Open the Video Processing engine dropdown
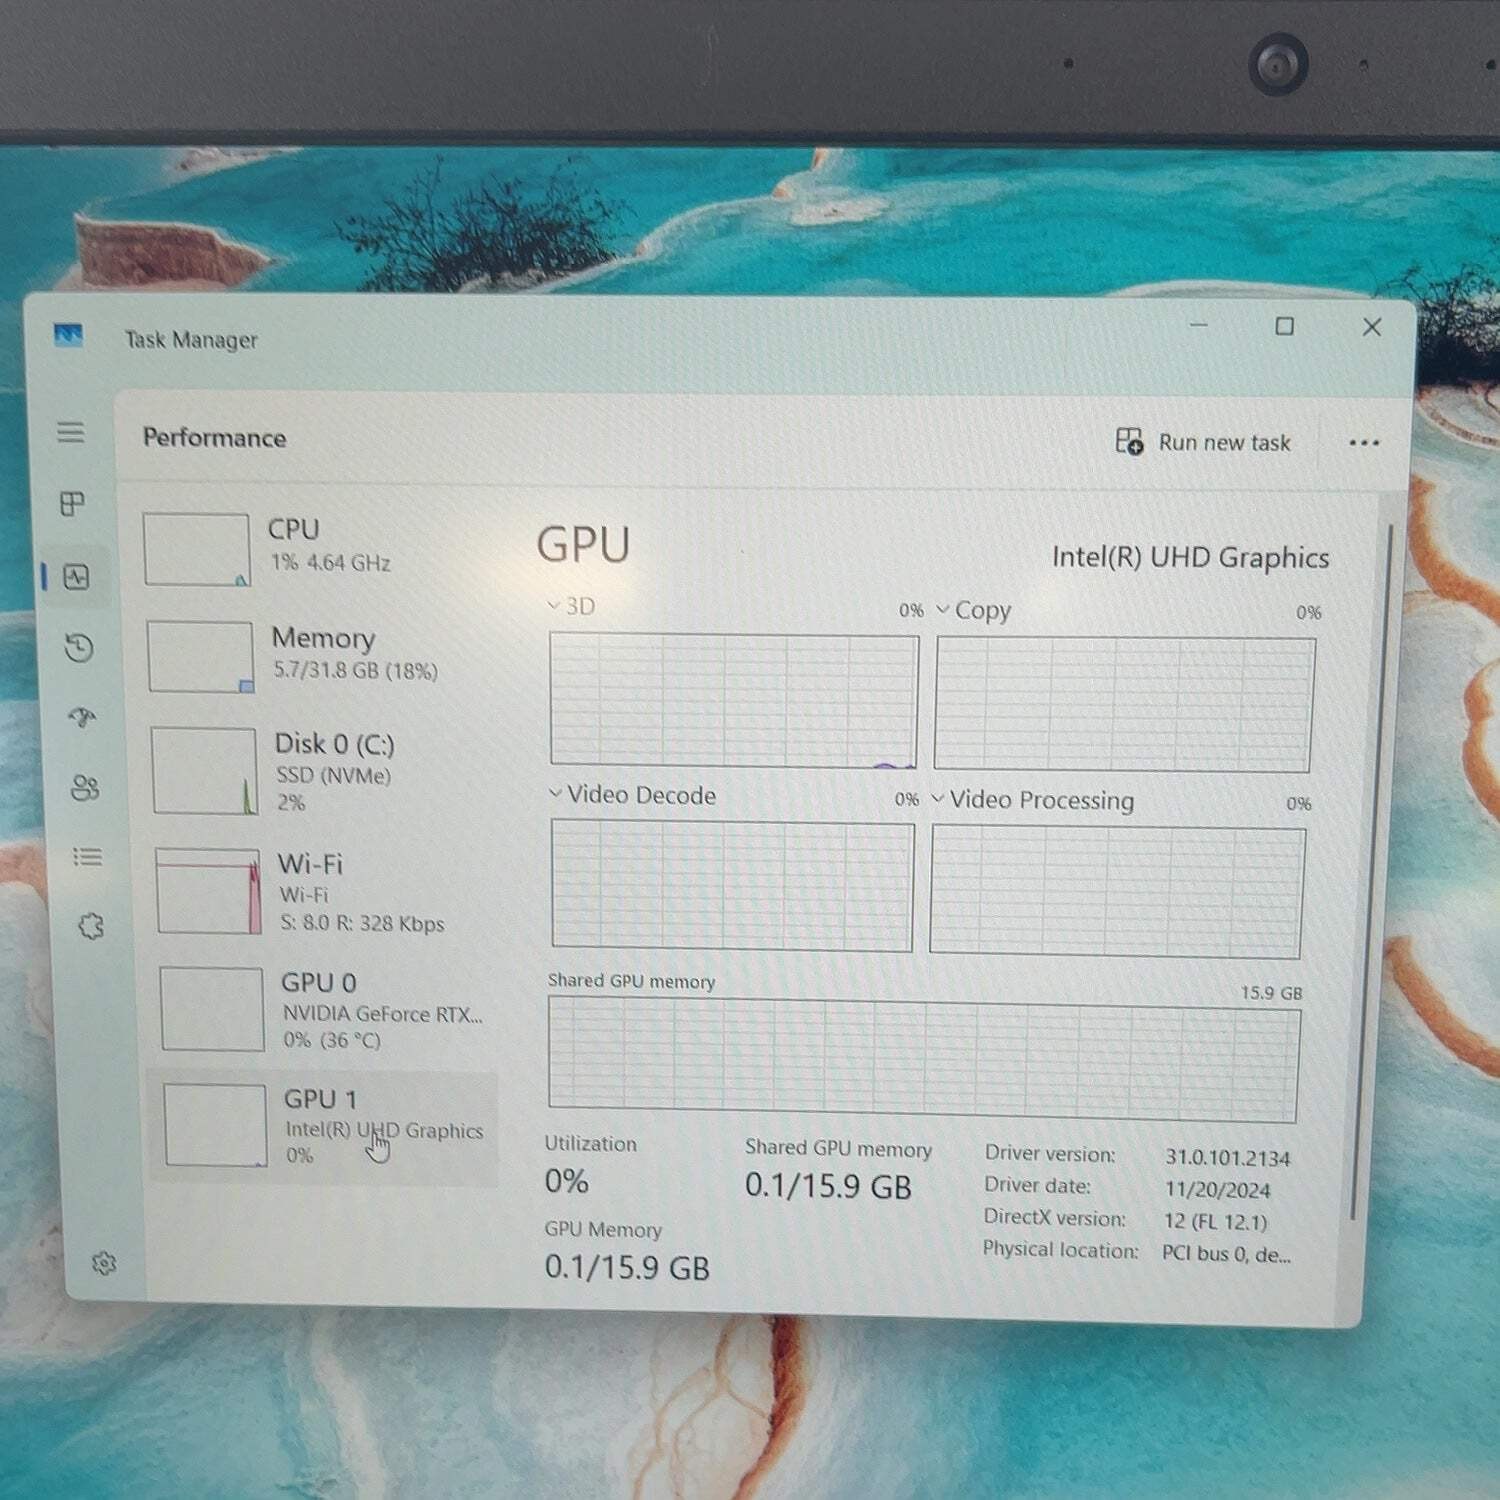The height and width of the screenshot is (1500, 1500). [x=1033, y=800]
